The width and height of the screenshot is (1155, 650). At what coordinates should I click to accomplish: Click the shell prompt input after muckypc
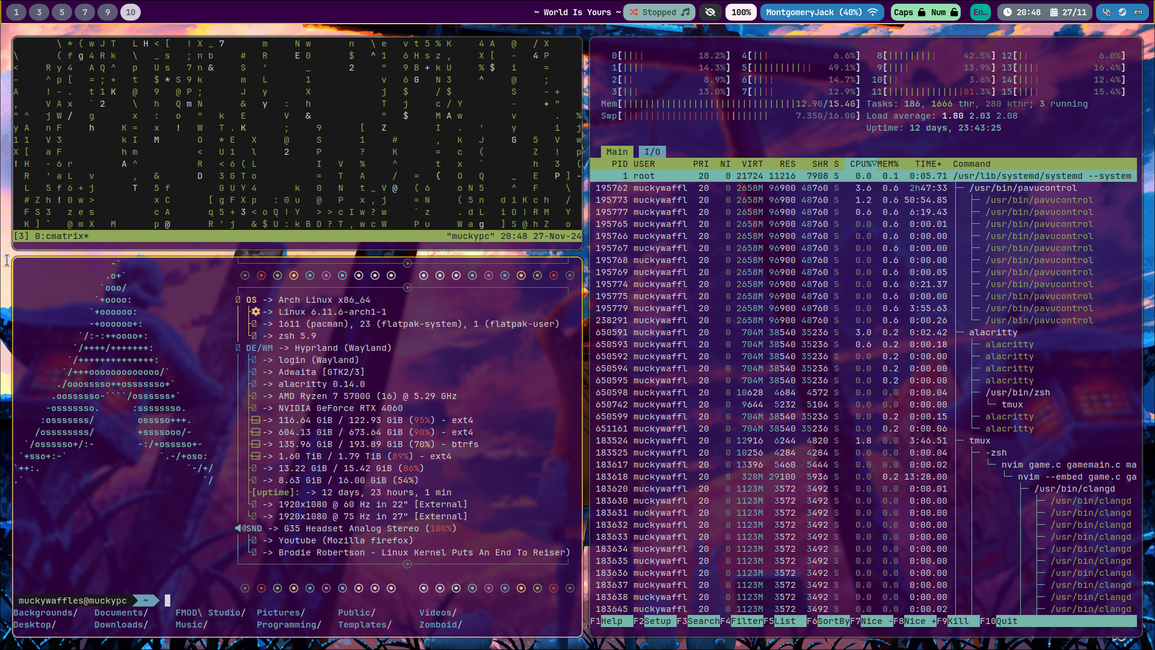pos(167,601)
